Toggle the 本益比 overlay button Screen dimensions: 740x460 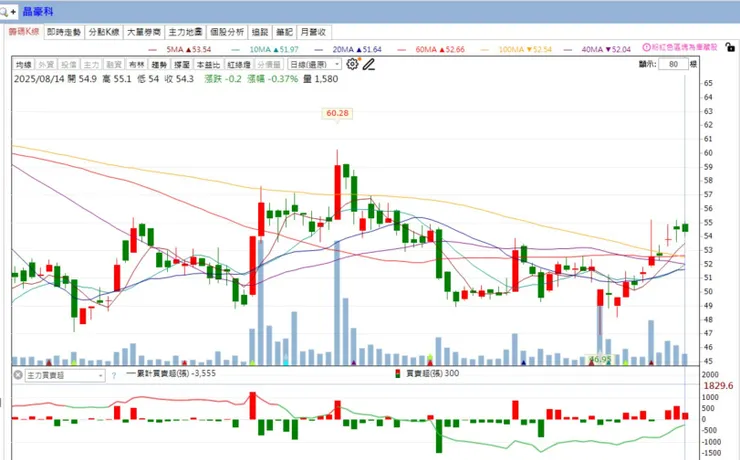click(208, 65)
